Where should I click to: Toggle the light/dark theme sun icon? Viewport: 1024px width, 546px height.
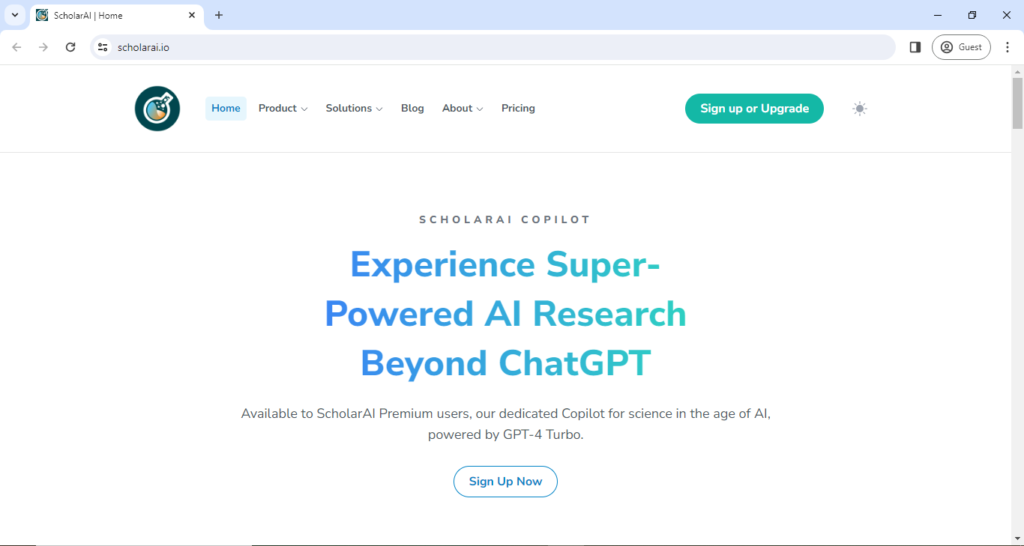point(859,108)
